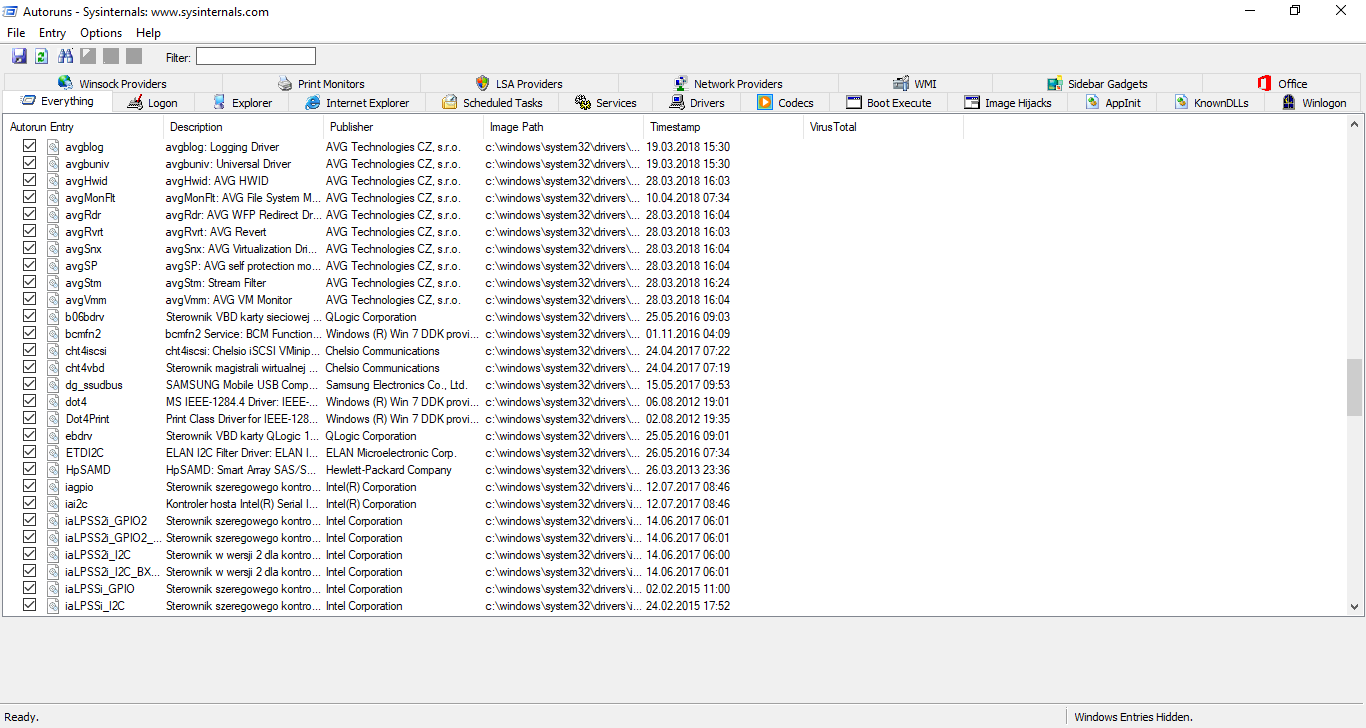
Task: Click the Winsock Providers tab icon
Action: [x=66, y=83]
